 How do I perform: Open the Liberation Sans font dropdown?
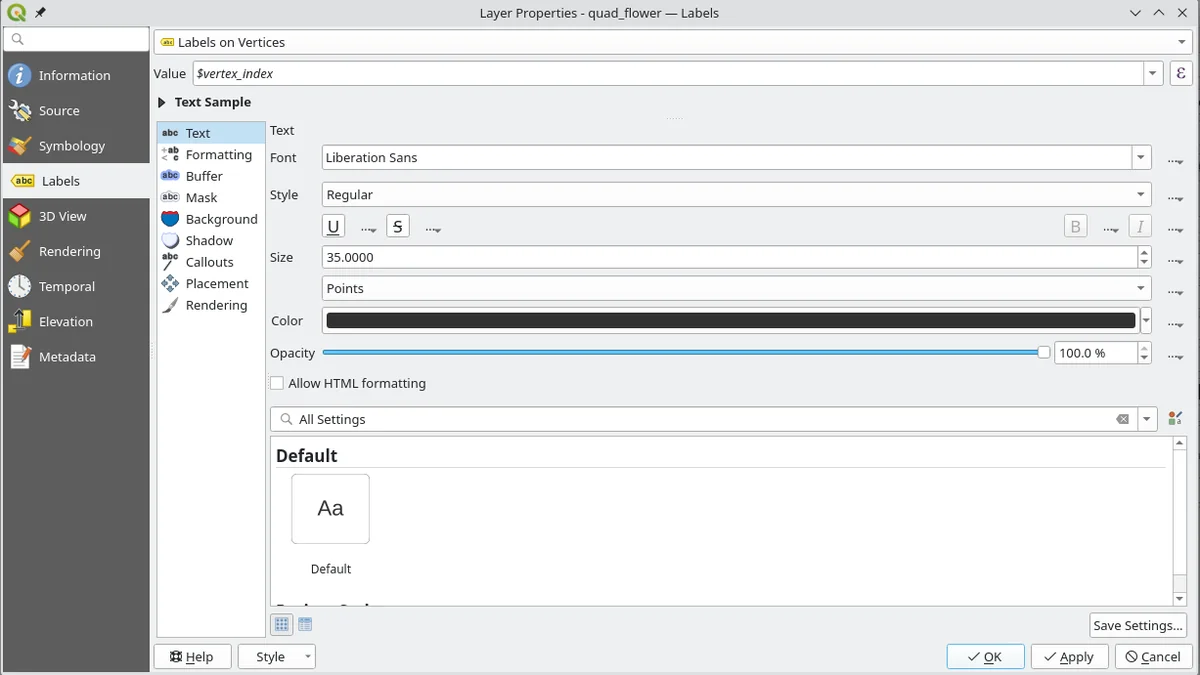point(1141,158)
